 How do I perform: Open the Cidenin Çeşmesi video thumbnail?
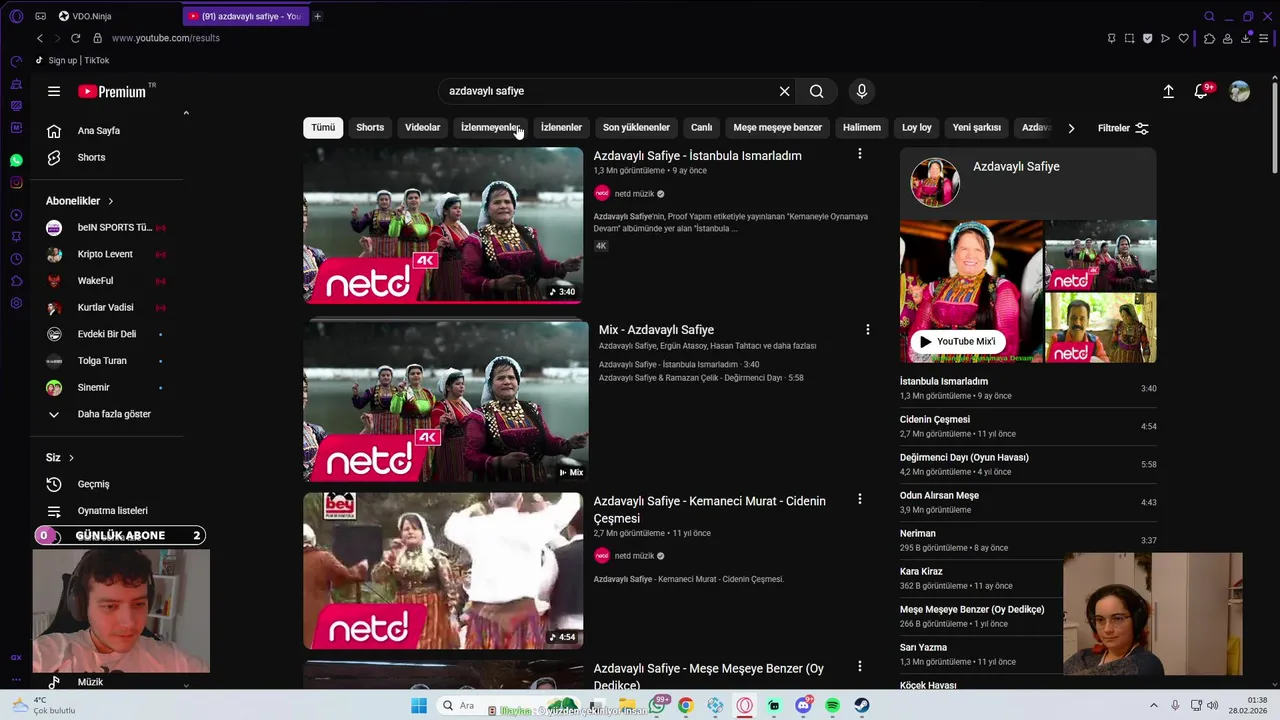point(443,570)
